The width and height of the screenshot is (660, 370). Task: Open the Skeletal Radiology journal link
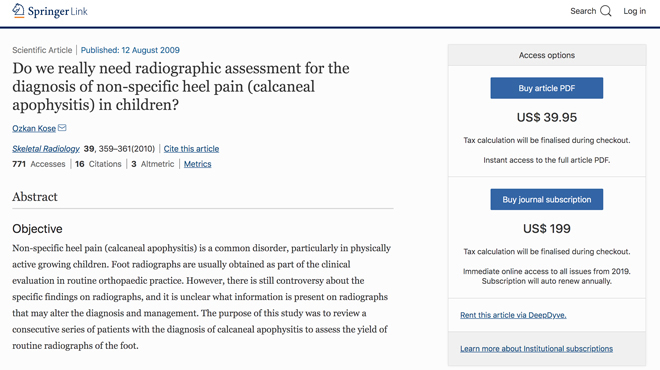[46, 149]
